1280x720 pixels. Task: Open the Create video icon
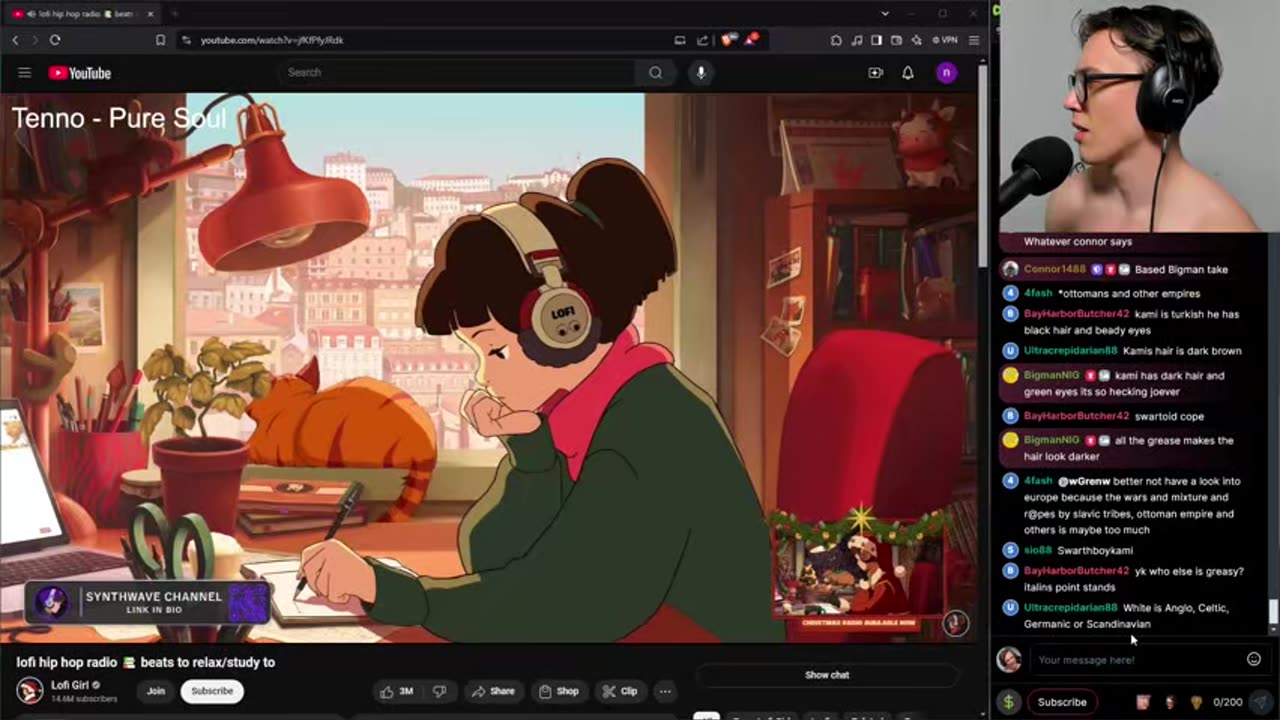click(875, 72)
